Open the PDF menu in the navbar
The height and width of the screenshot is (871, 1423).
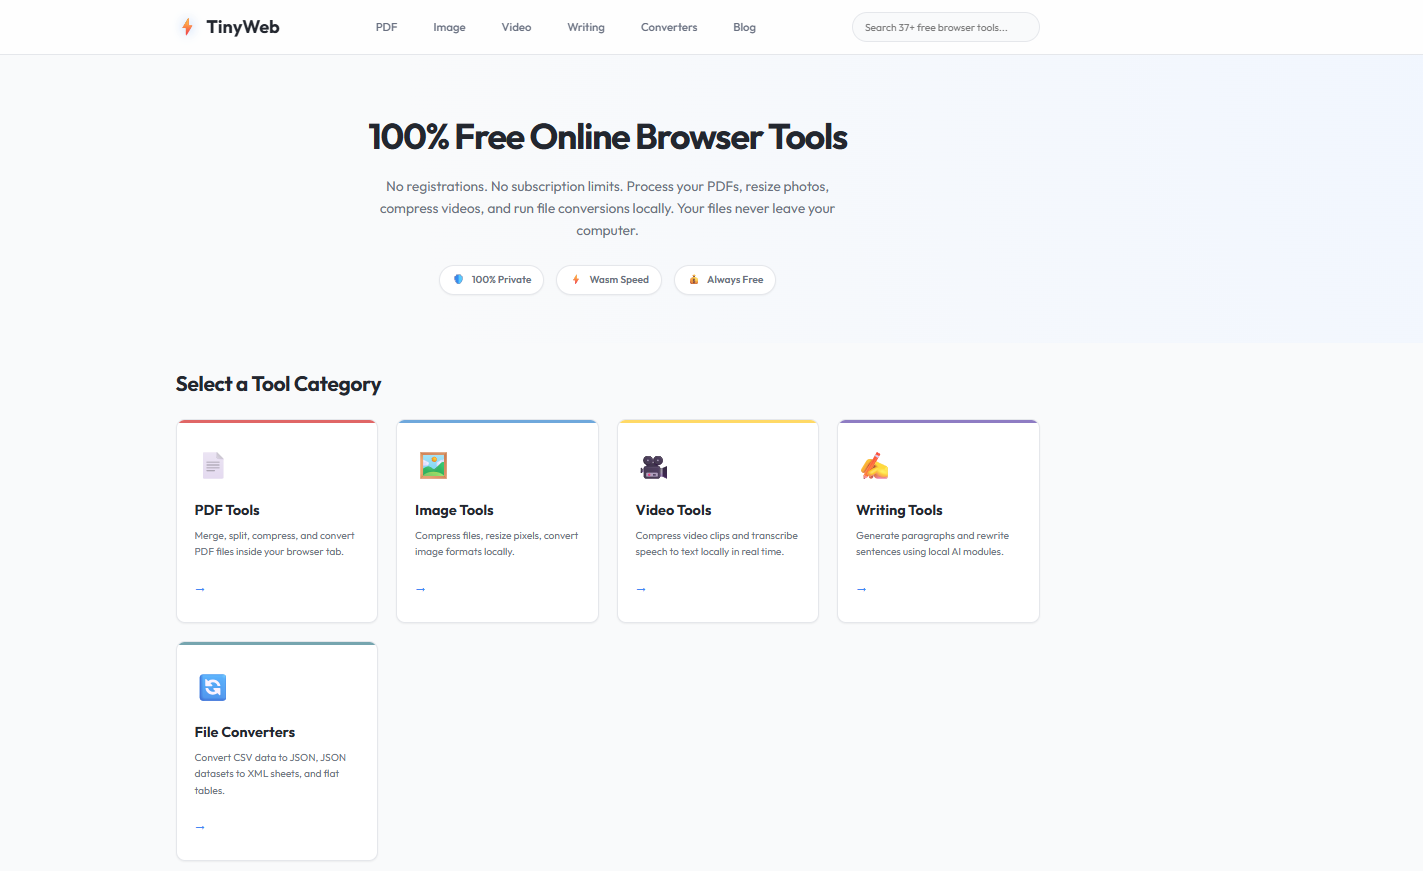(386, 27)
